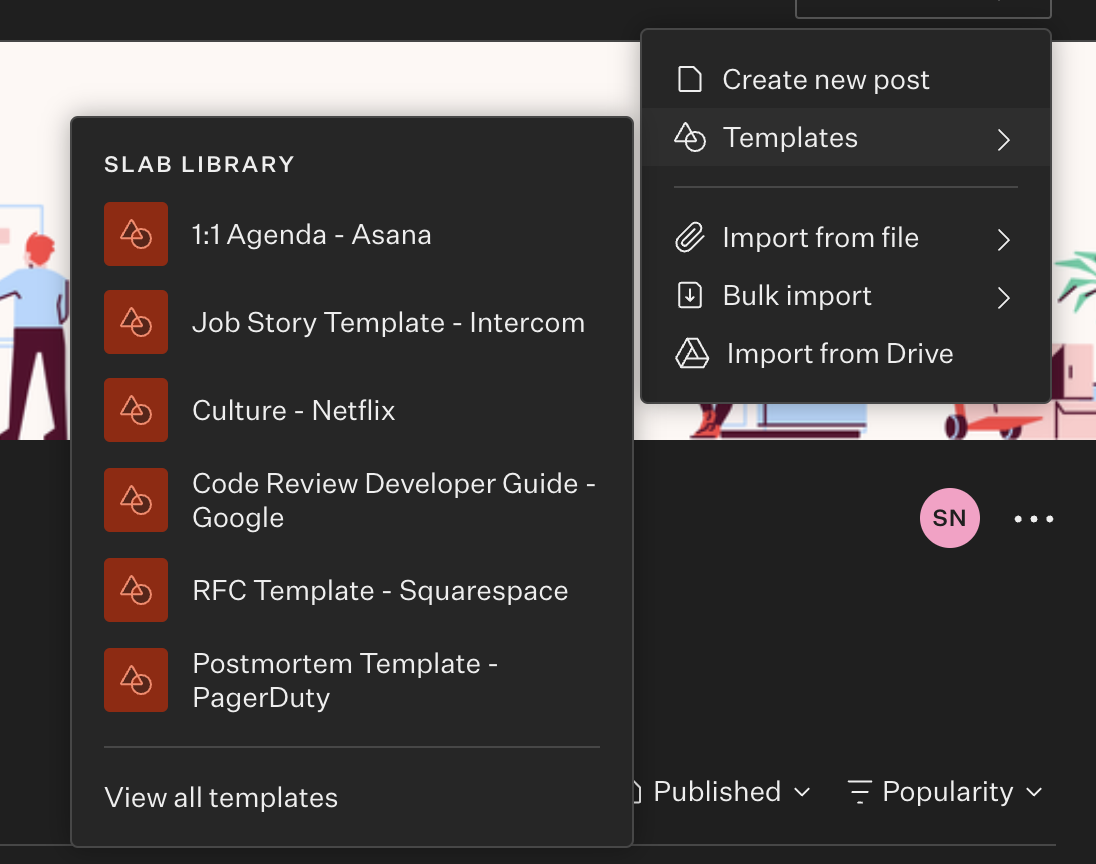1096x864 pixels.
Task: Click the 1:1 Agenda - Asana template icon
Action: point(136,235)
